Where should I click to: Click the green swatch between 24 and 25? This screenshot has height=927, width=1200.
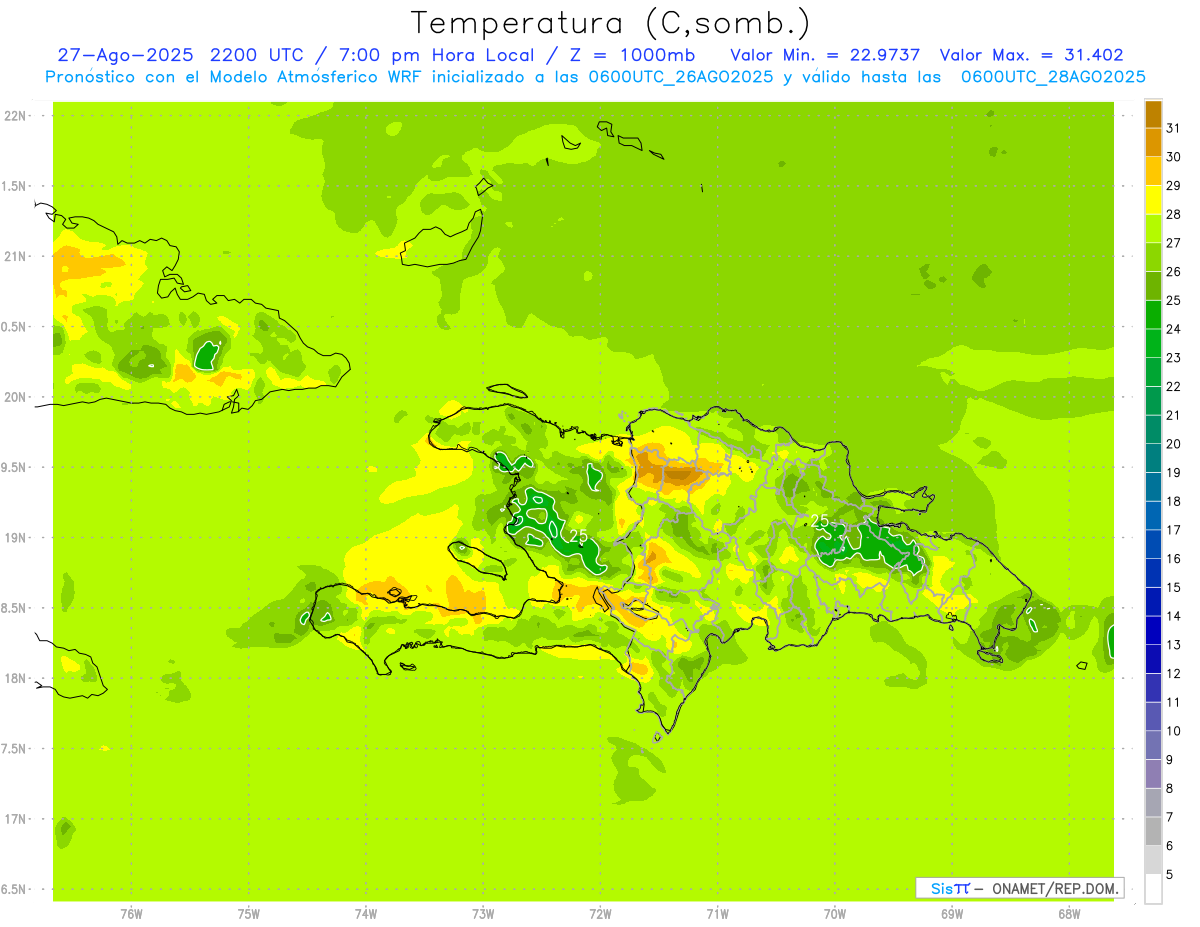tap(1153, 314)
